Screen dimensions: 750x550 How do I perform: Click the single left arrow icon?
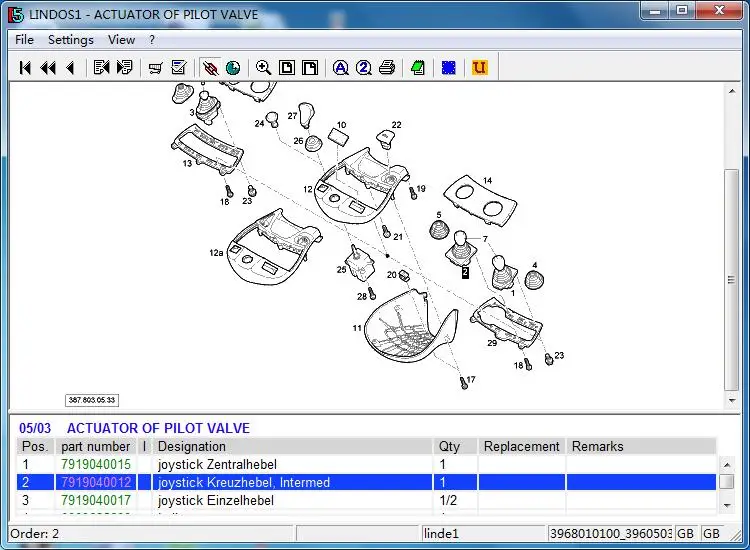(x=71, y=68)
